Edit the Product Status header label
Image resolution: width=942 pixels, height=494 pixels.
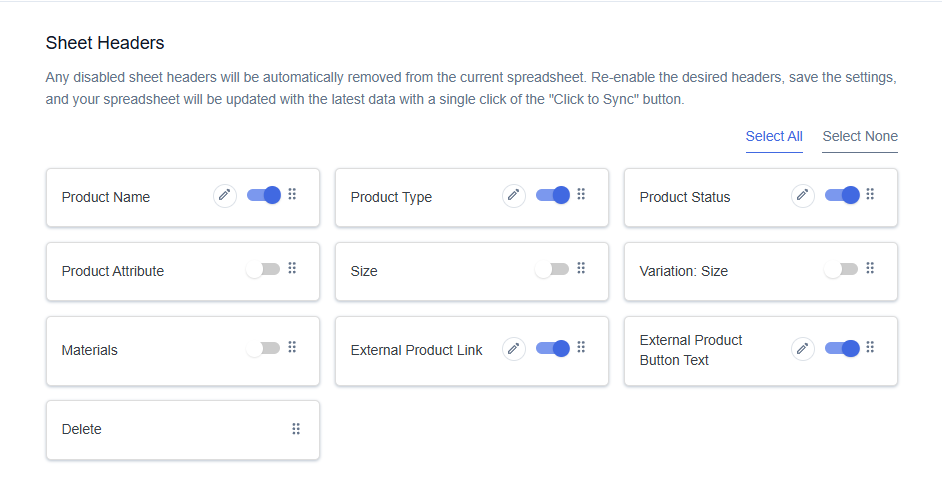point(803,196)
